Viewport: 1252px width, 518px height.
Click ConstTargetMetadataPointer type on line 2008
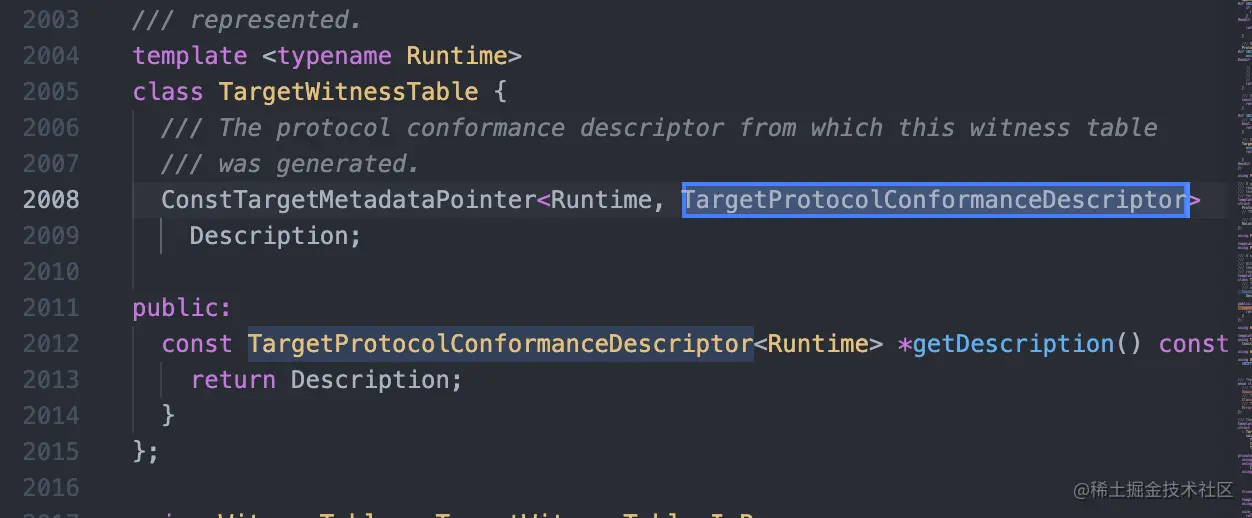[x=348, y=200]
